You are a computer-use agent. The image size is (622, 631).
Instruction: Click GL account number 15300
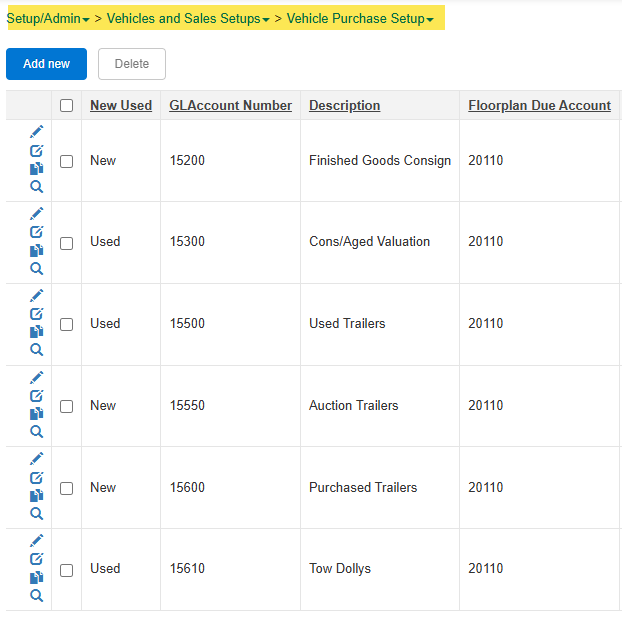[187, 241]
